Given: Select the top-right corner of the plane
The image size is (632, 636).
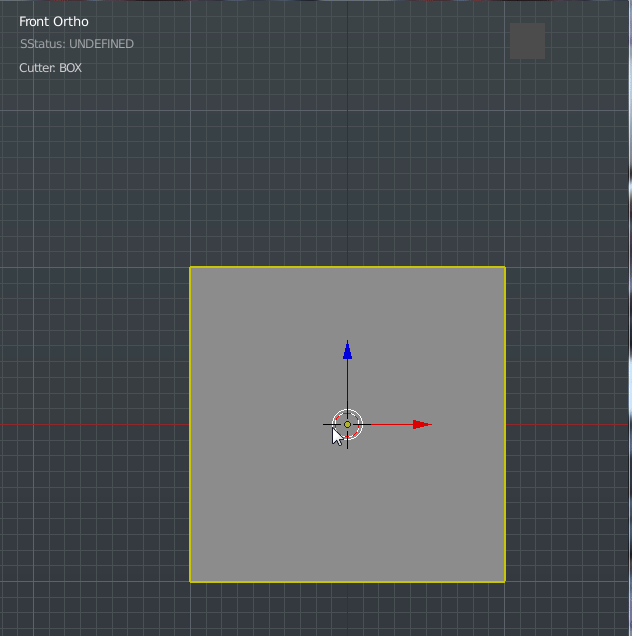Looking at the screenshot, I should point(505,267).
